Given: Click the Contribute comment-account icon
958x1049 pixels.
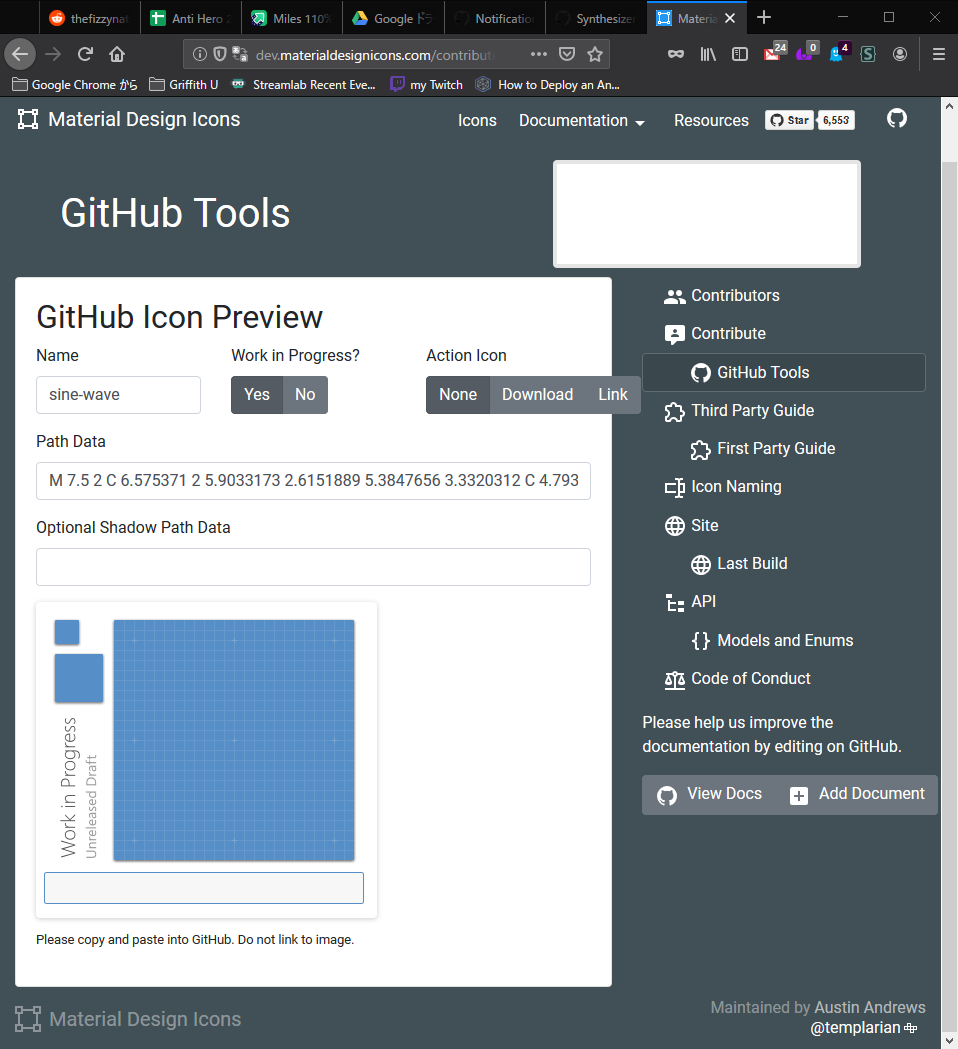Looking at the screenshot, I should coord(674,335).
